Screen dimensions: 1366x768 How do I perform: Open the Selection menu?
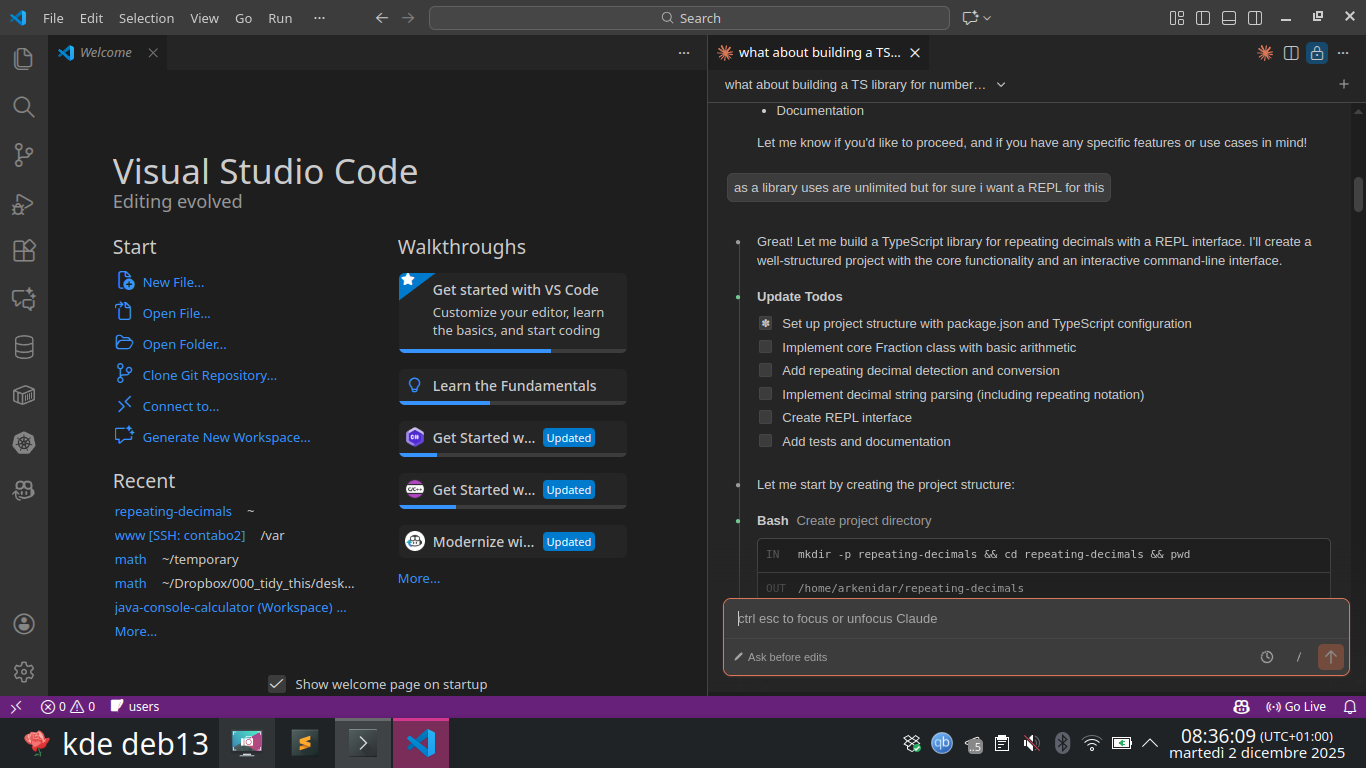pyautogui.click(x=146, y=18)
